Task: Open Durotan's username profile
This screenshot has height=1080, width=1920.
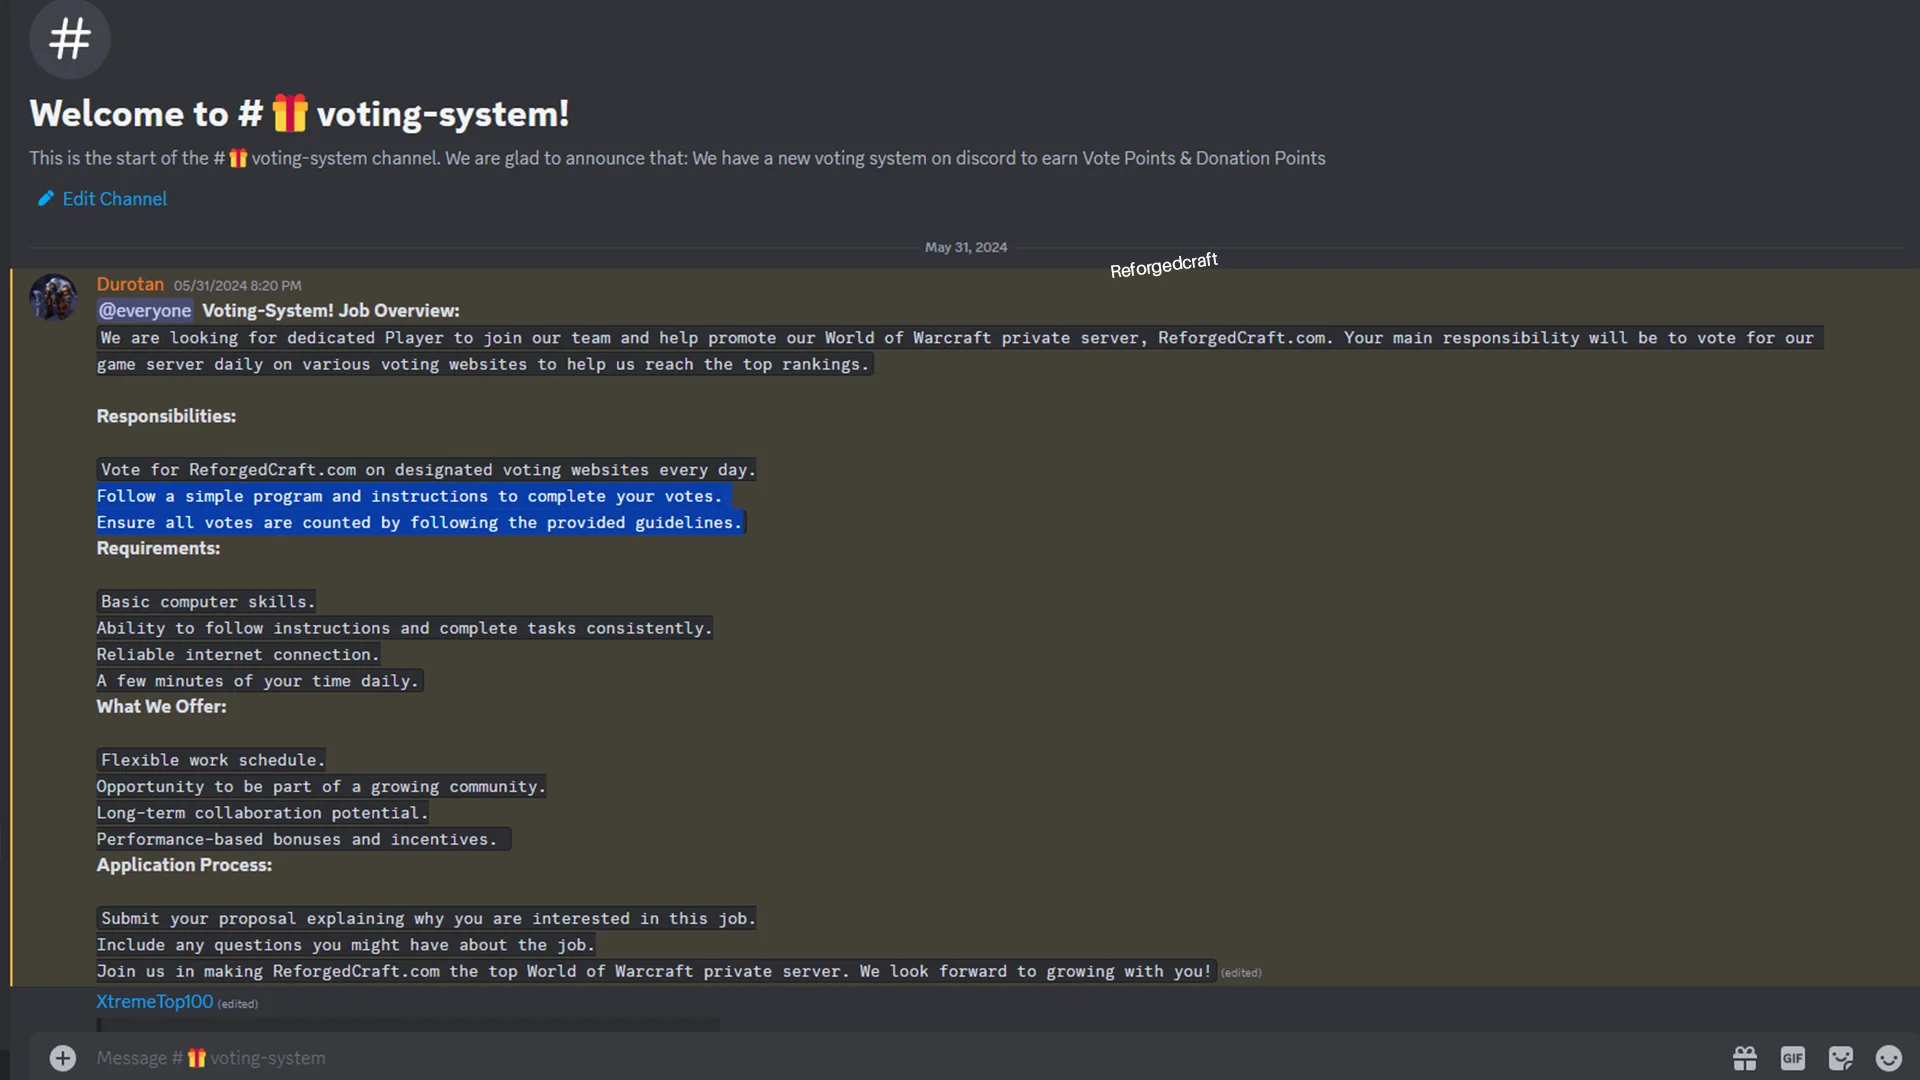Action: click(130, 285)
